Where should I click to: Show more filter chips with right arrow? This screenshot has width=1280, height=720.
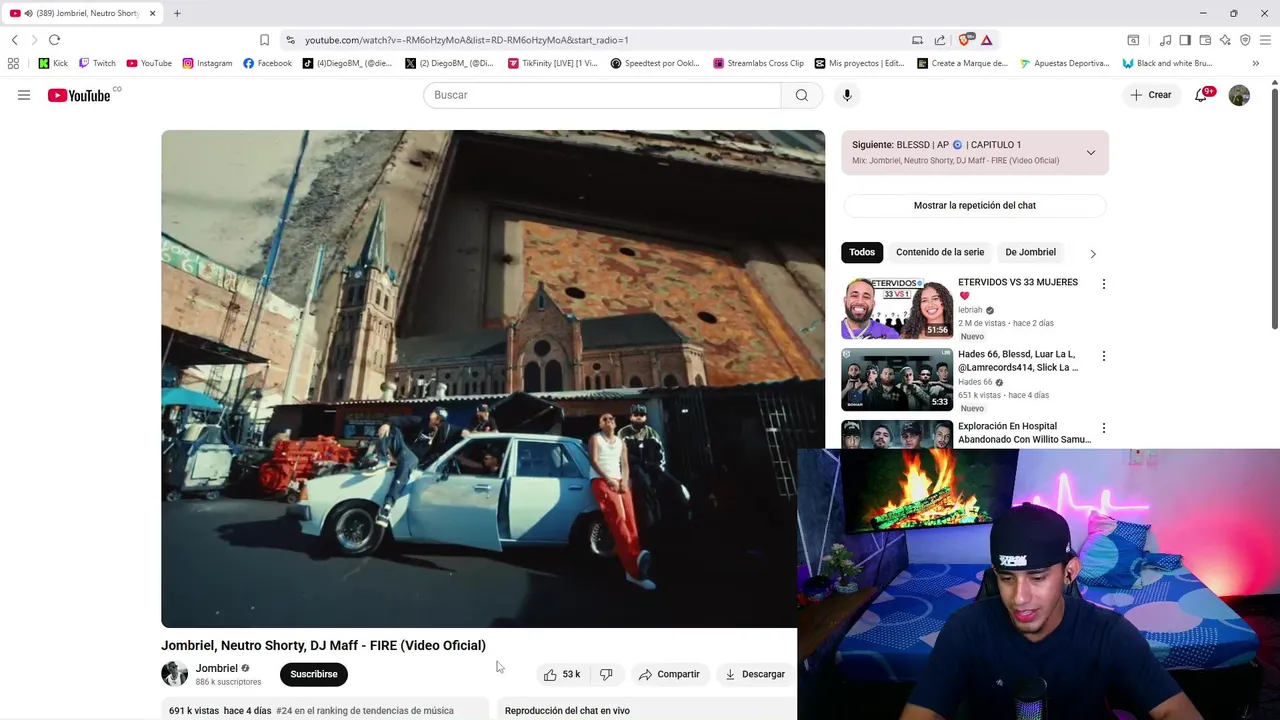1093,254
